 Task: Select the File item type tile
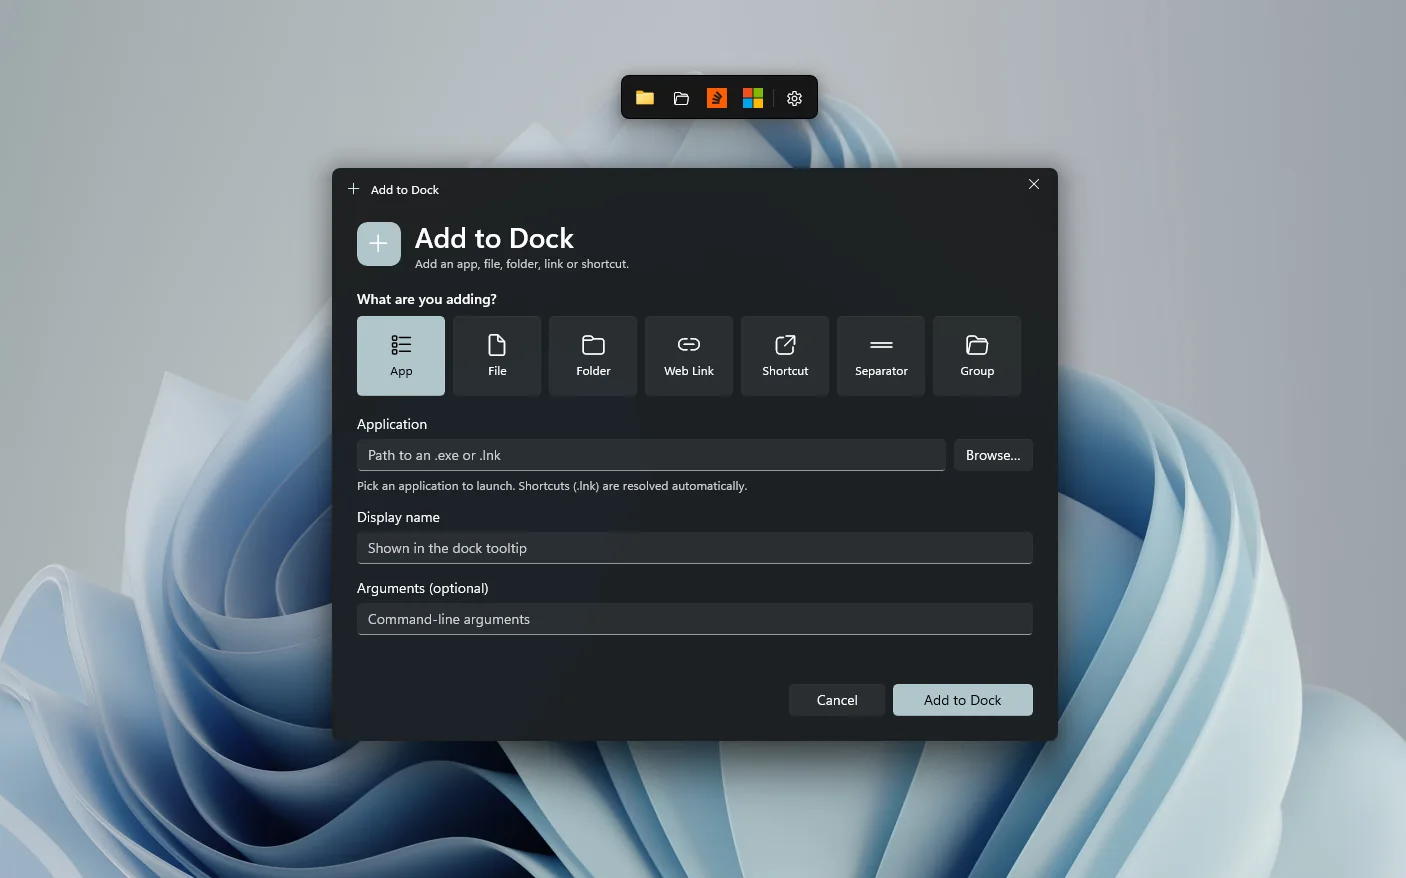tap(497, 356)
